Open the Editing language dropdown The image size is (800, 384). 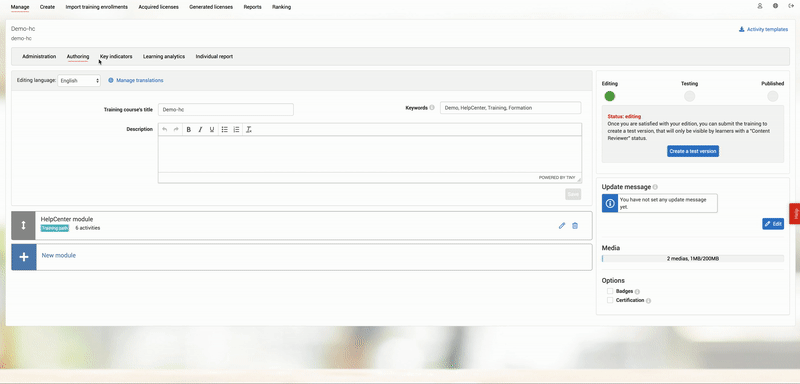[x=79, y=81]
